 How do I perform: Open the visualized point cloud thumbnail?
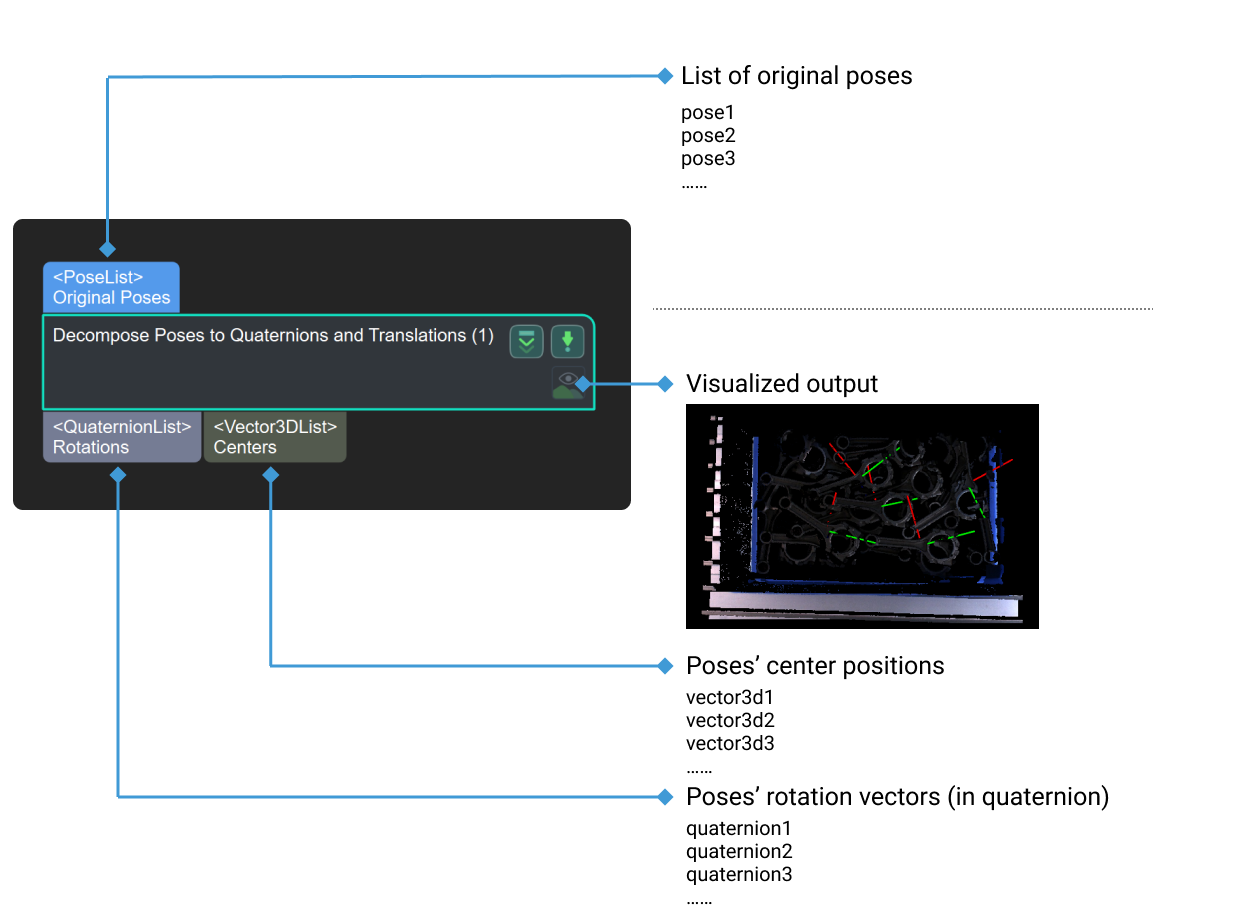(861, 516)
